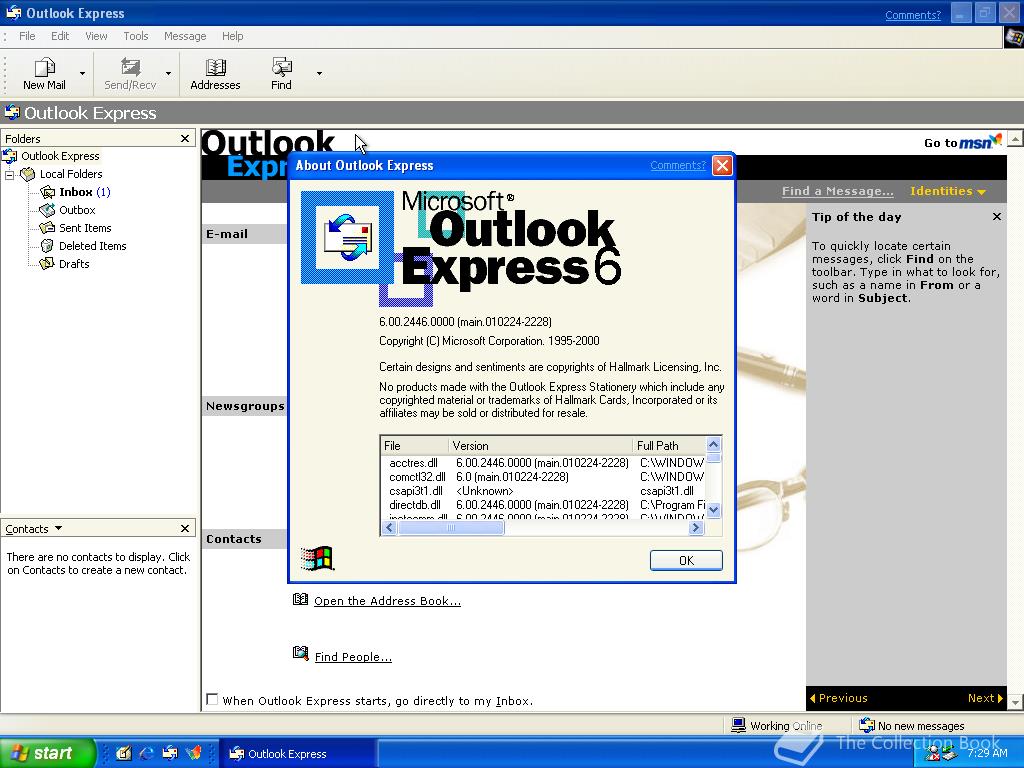
Task: Open the View menu
Action: tap(96, 36)
